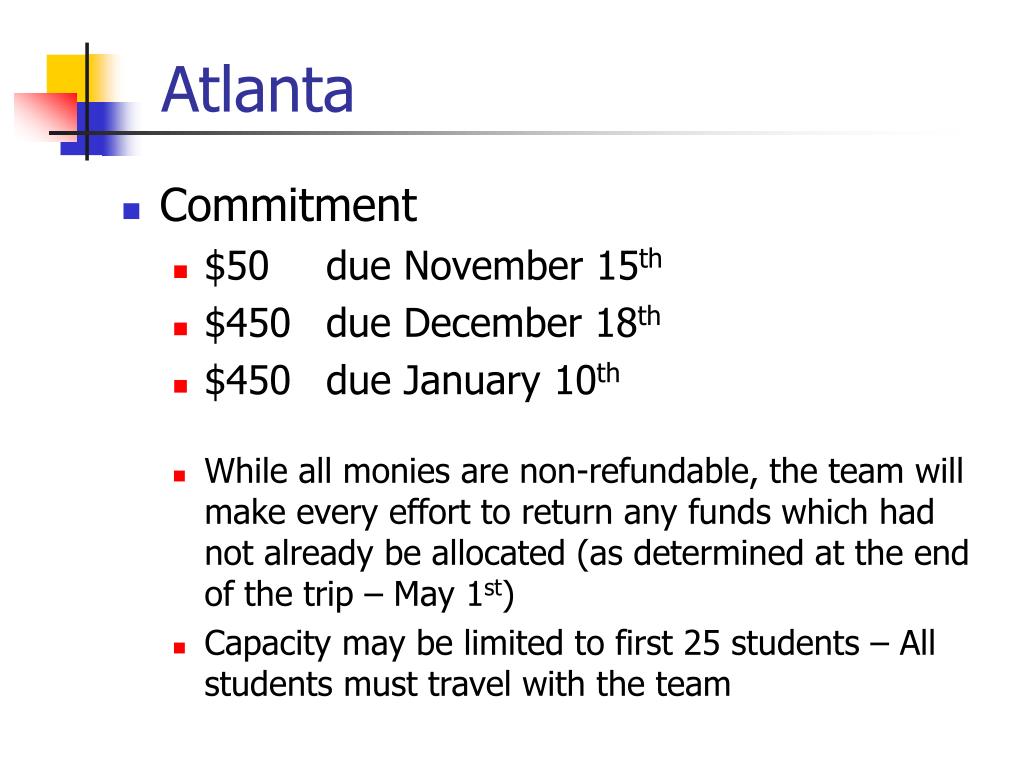Click the red bullet before $50

pos(181,271)
